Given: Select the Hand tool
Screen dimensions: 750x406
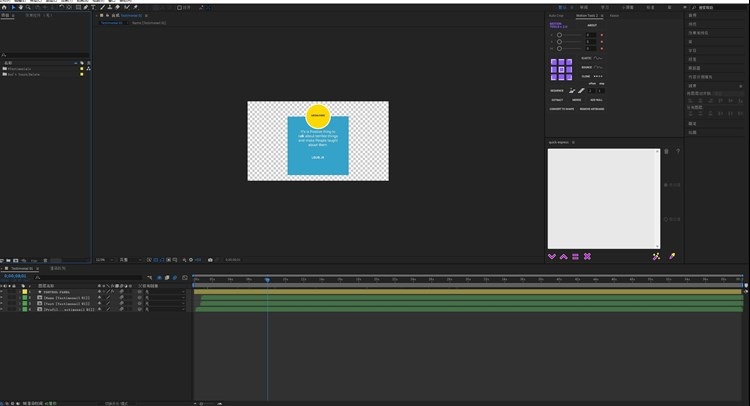Looking at the screenshot, I should [21, 8].
